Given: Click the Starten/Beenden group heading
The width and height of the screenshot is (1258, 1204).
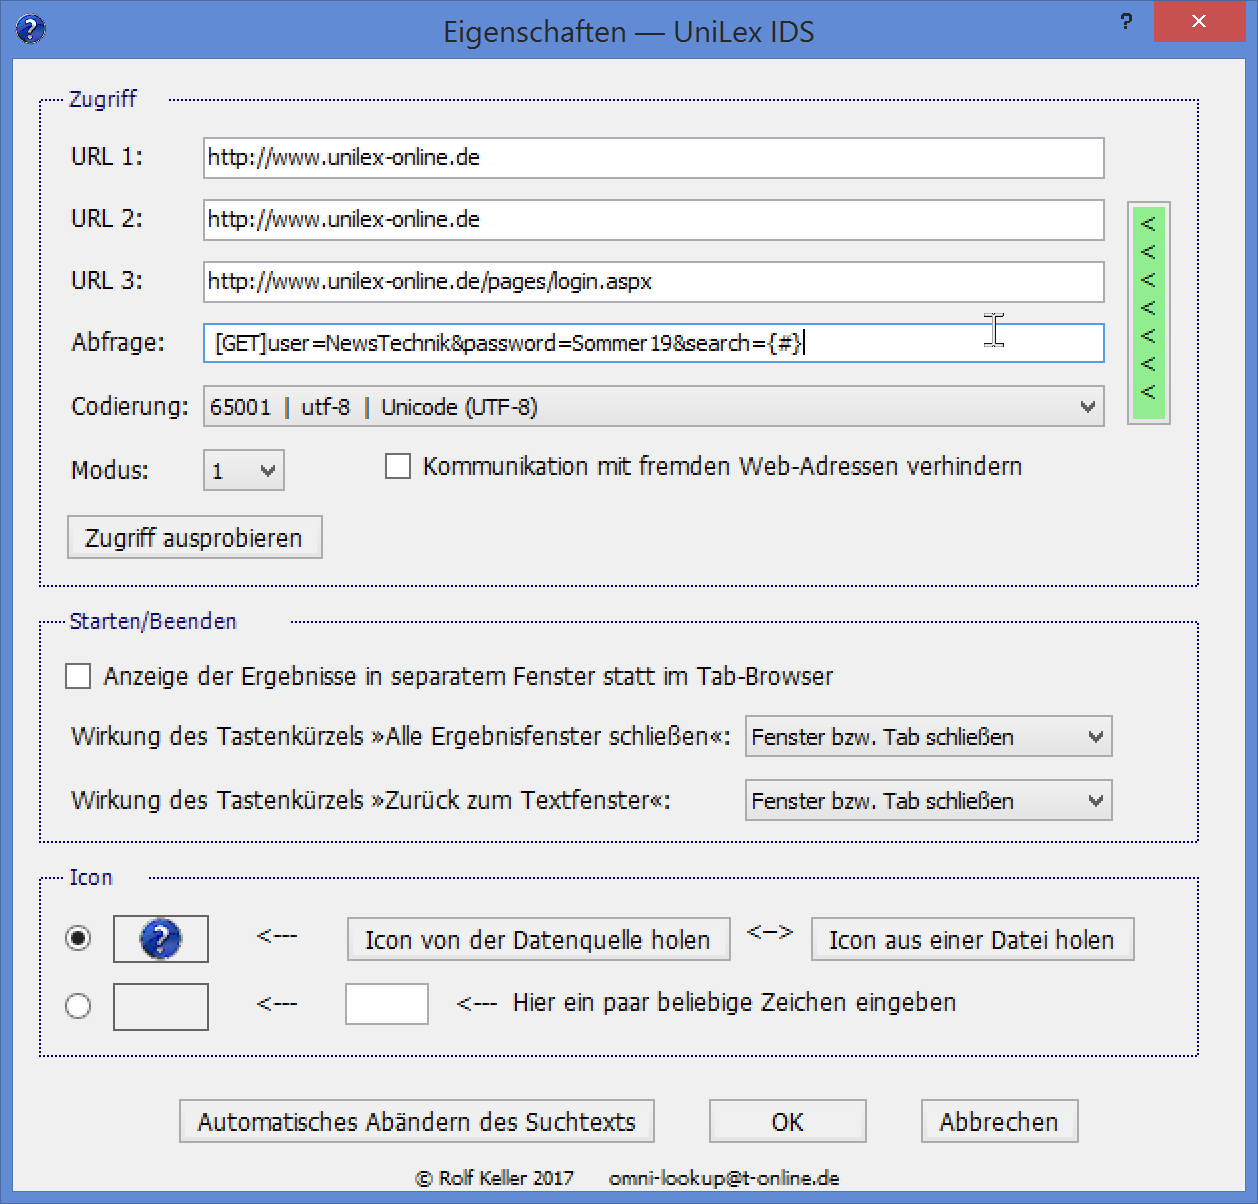Looking at the screenshot, I should pos(153,621).
